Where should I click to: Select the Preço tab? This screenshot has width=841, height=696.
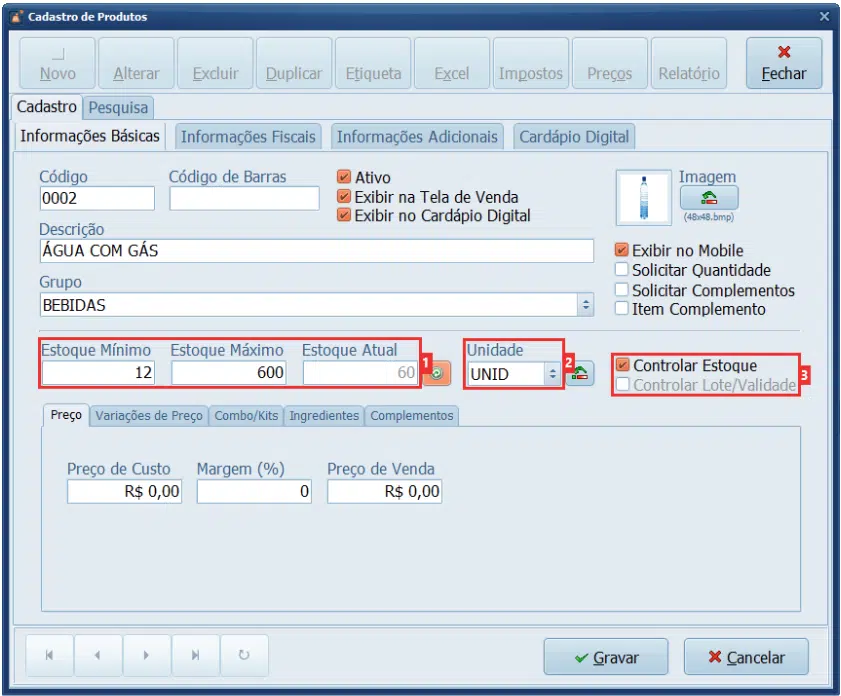66,415
